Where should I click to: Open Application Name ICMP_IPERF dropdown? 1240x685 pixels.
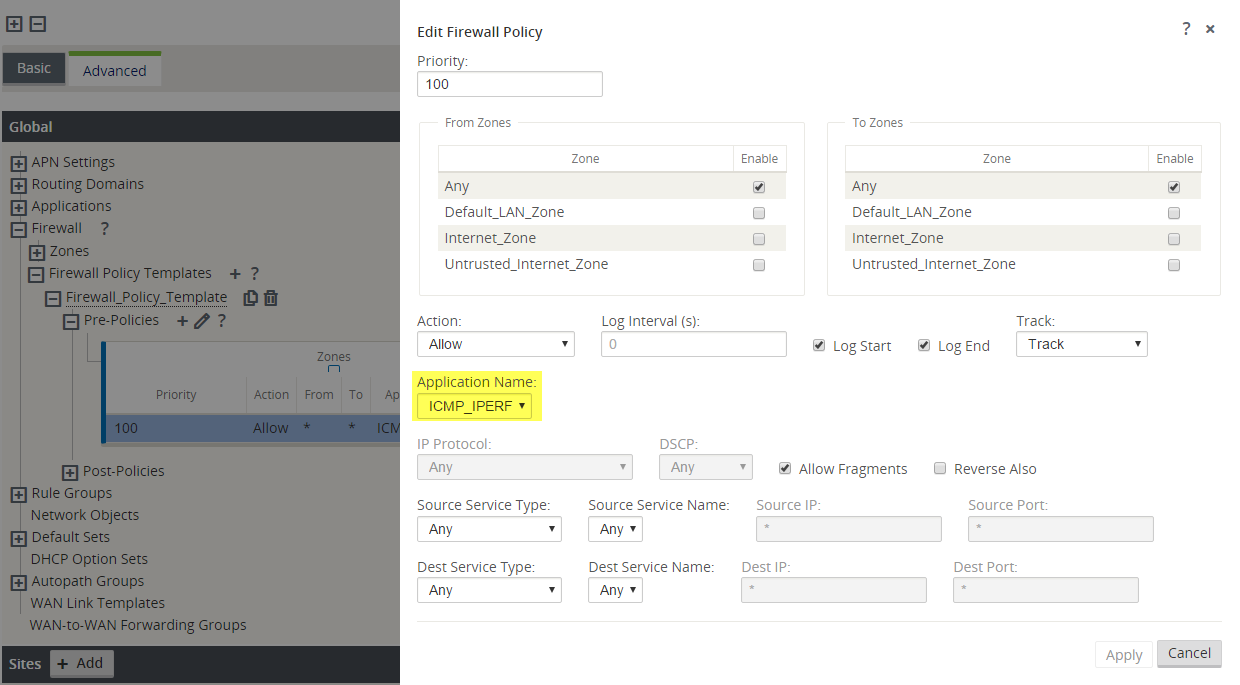[475, 405]
